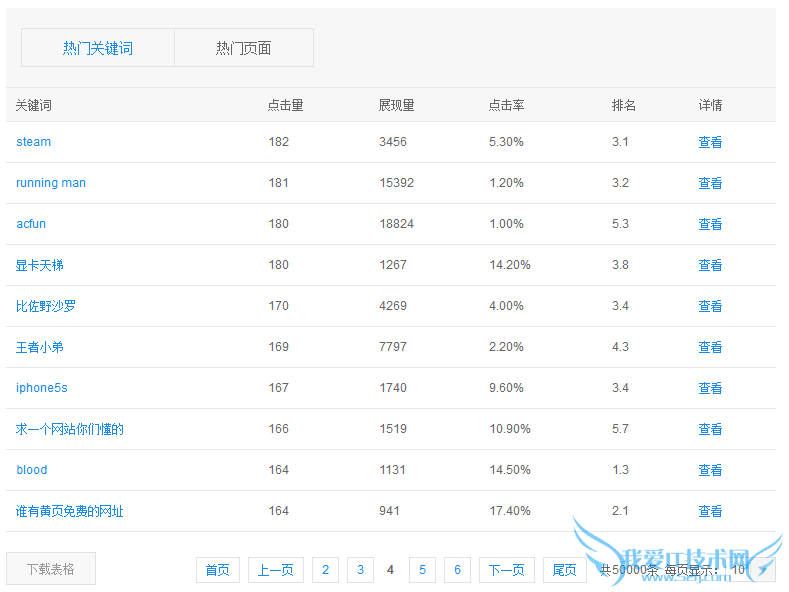789x592 pixels.
Task: Select click rate 9.60%
Action: click(506, 388)
